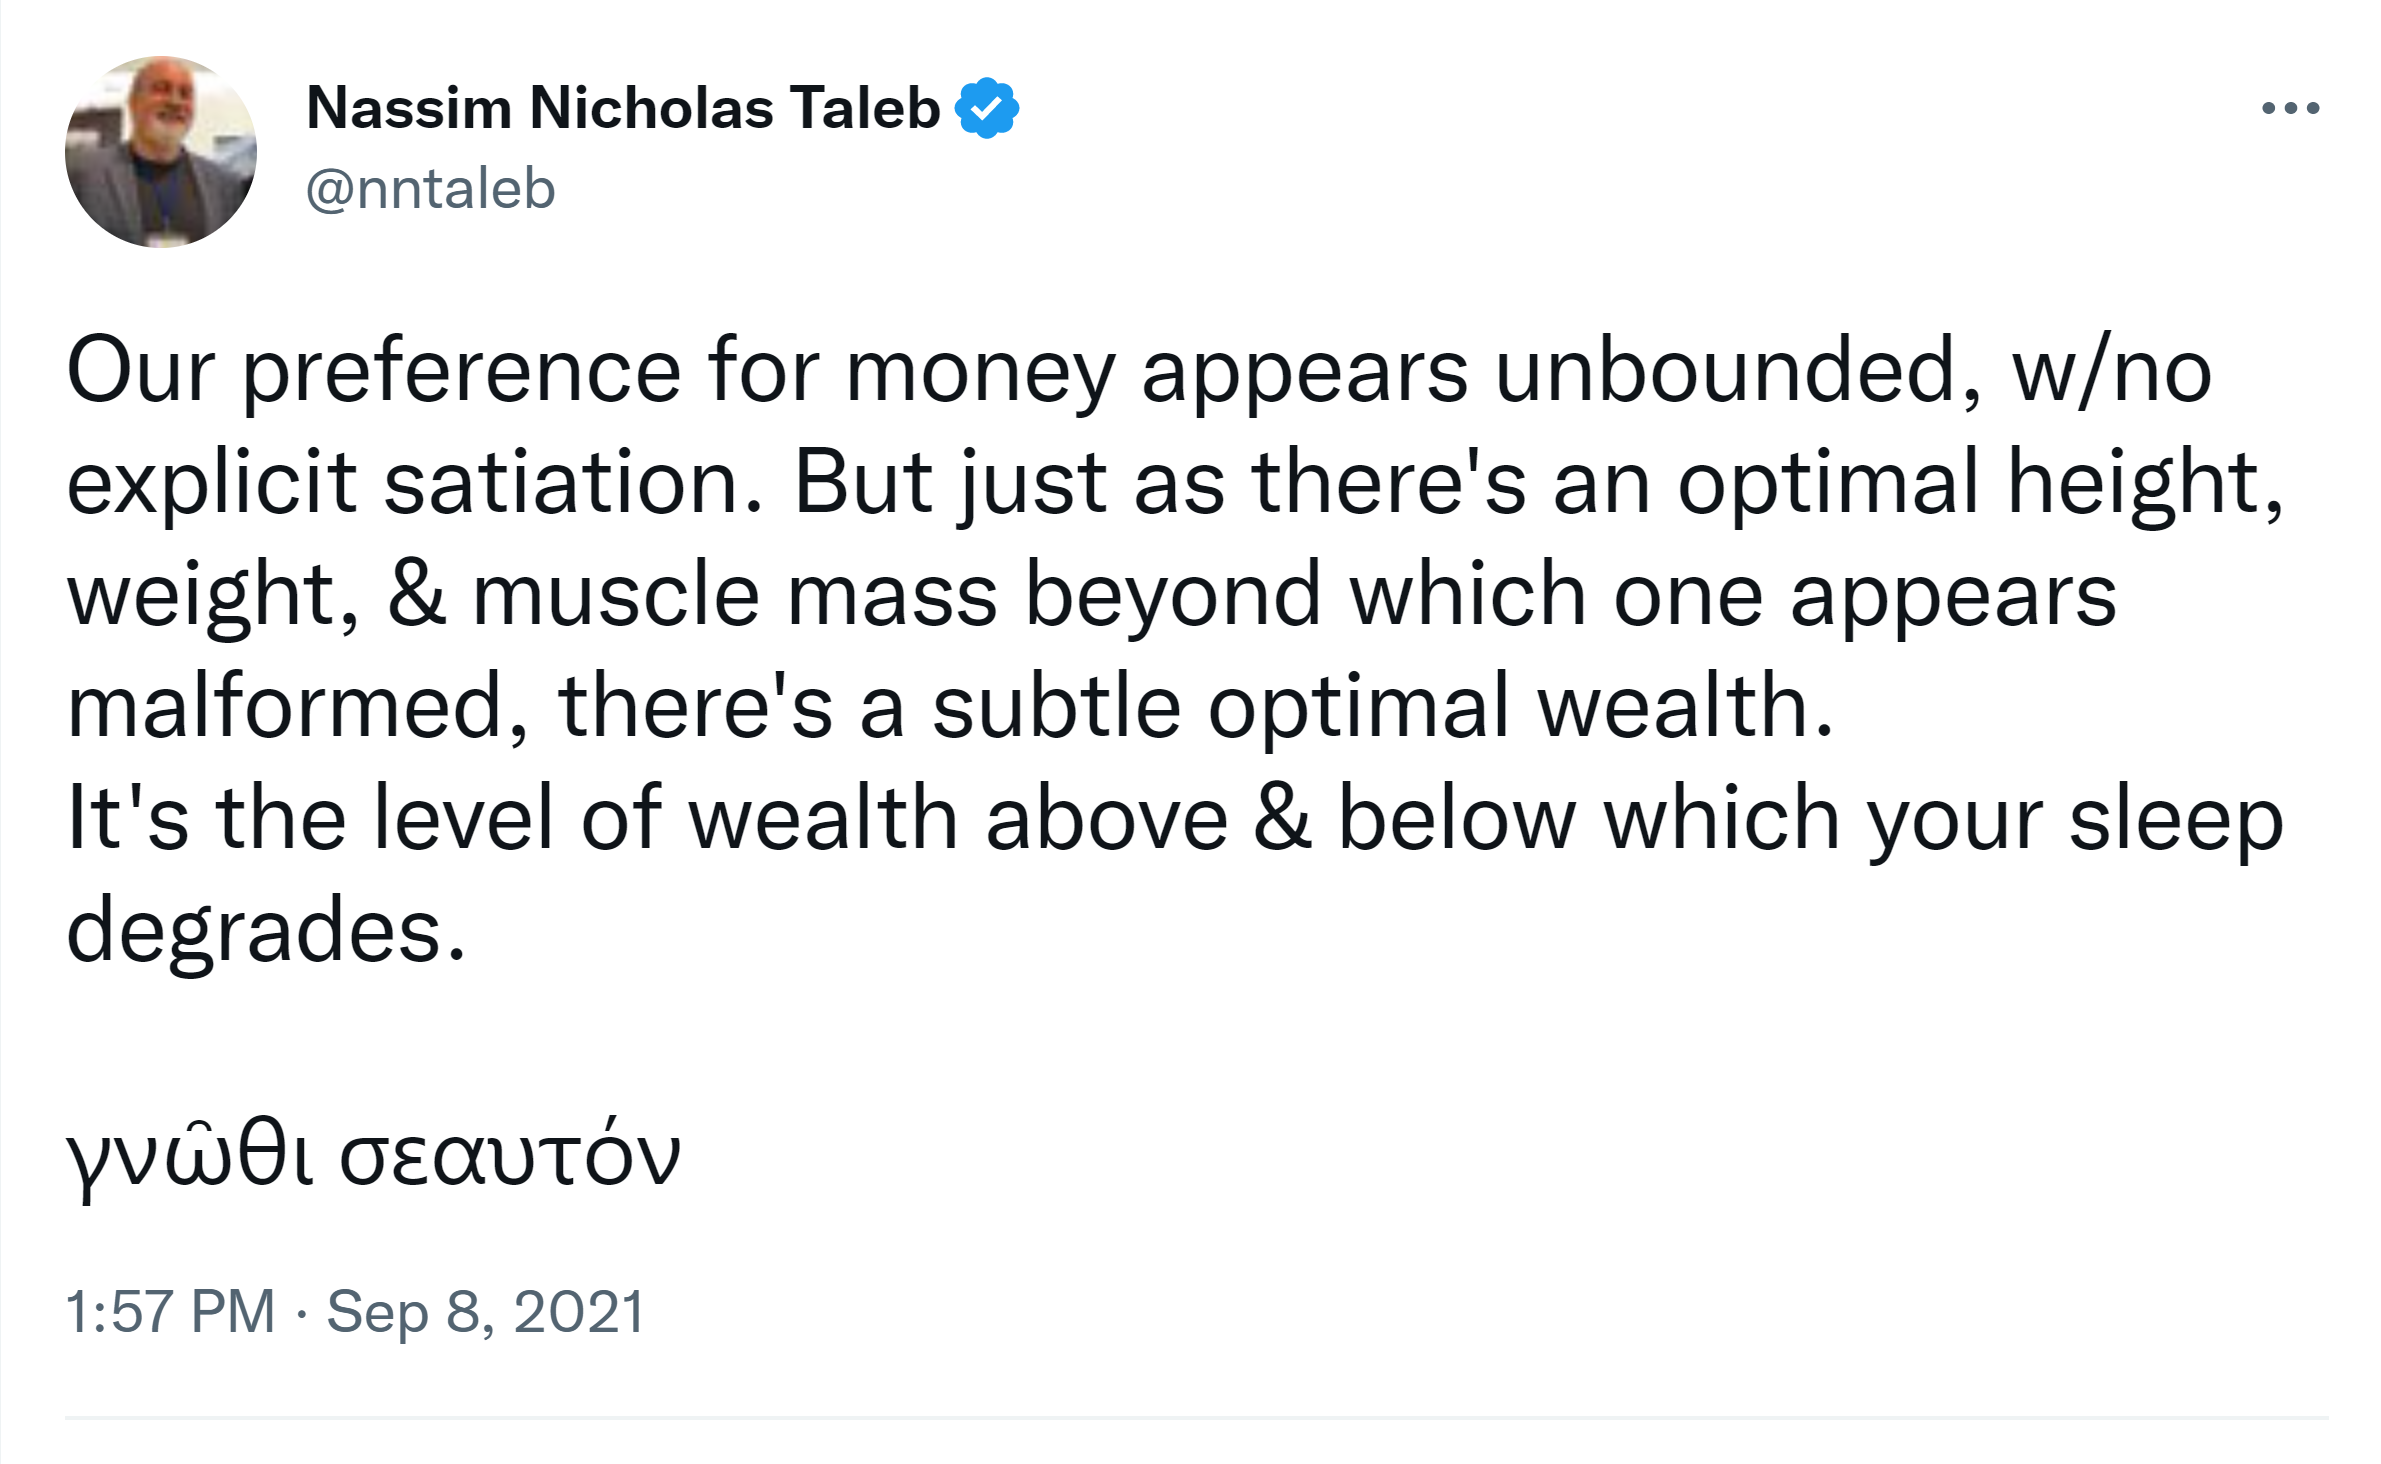This screenshot has height=1464, width=2381.
Task: Click the line starting "weight, & muscle mass"
Action: pyautogui.click(x=1090, y=596)
